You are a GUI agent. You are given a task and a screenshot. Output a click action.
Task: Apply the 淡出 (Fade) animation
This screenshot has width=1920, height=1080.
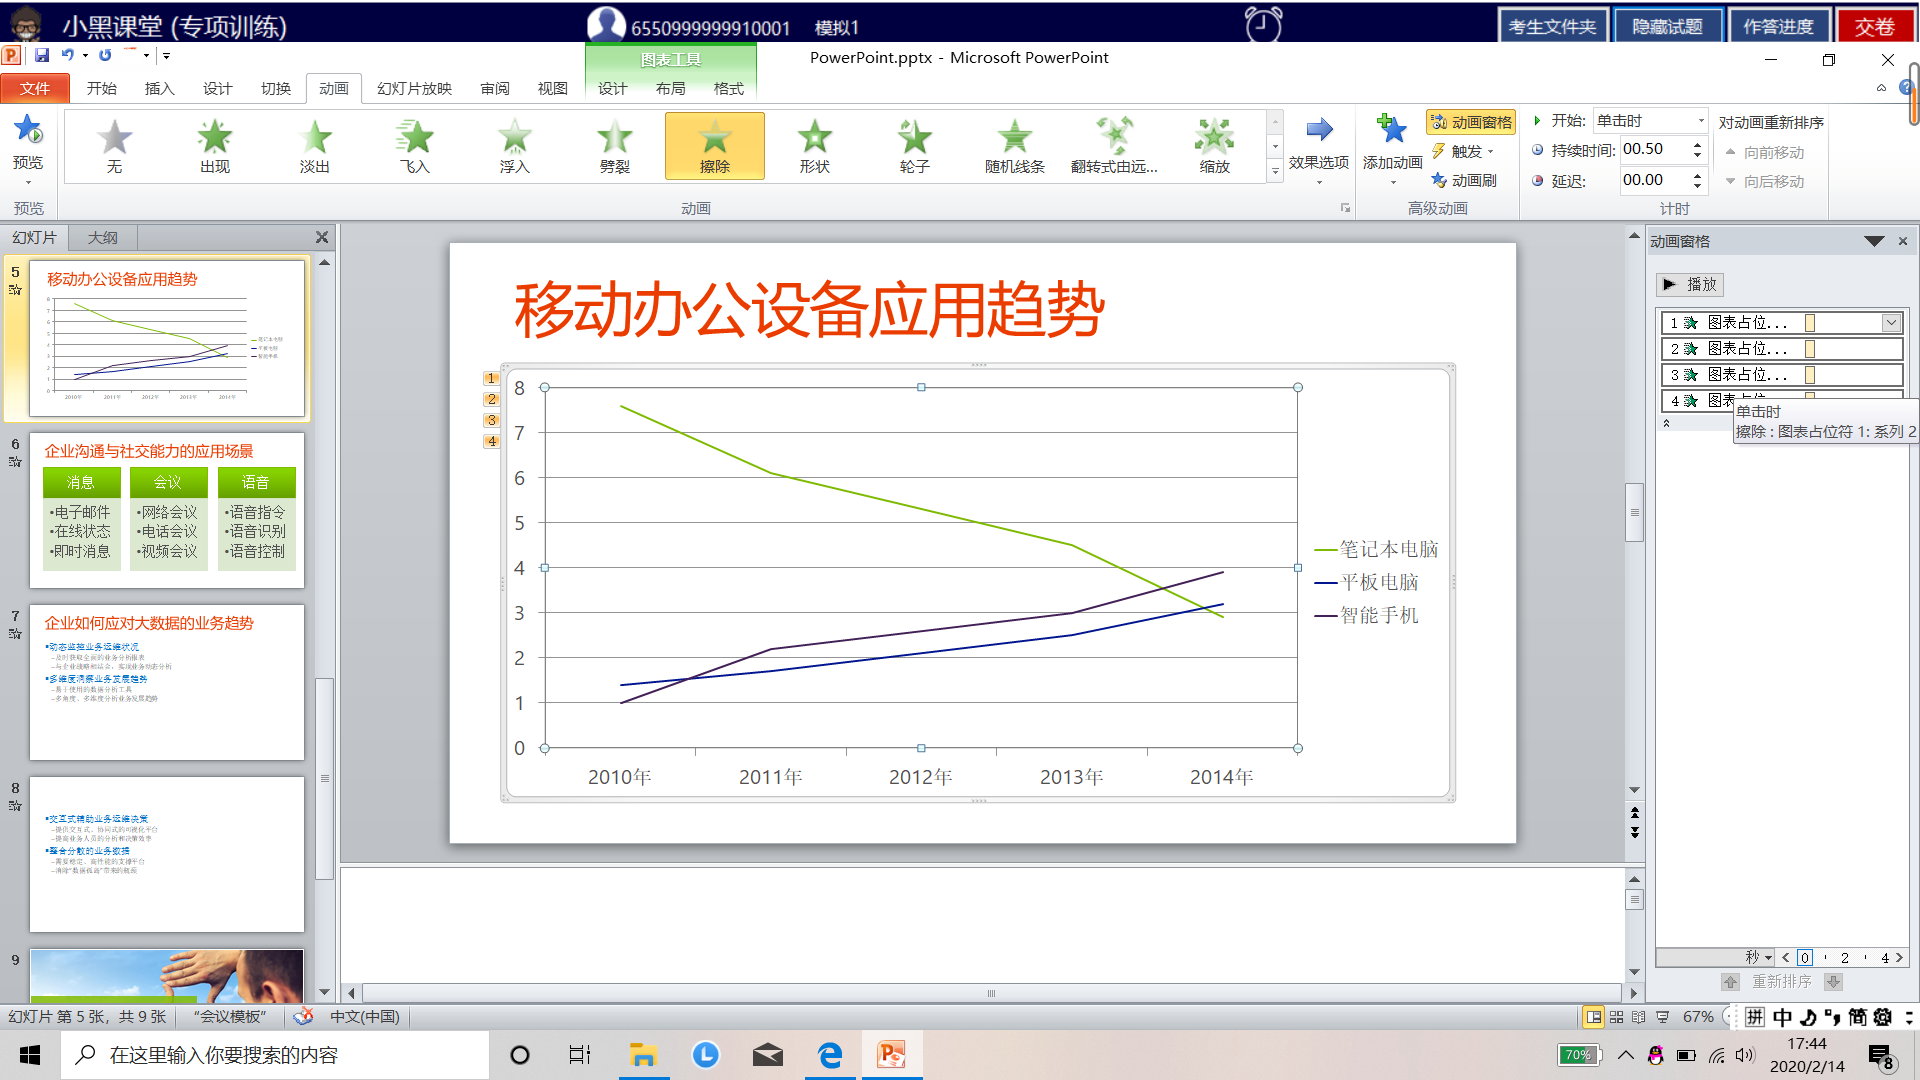tap(315, 146)
